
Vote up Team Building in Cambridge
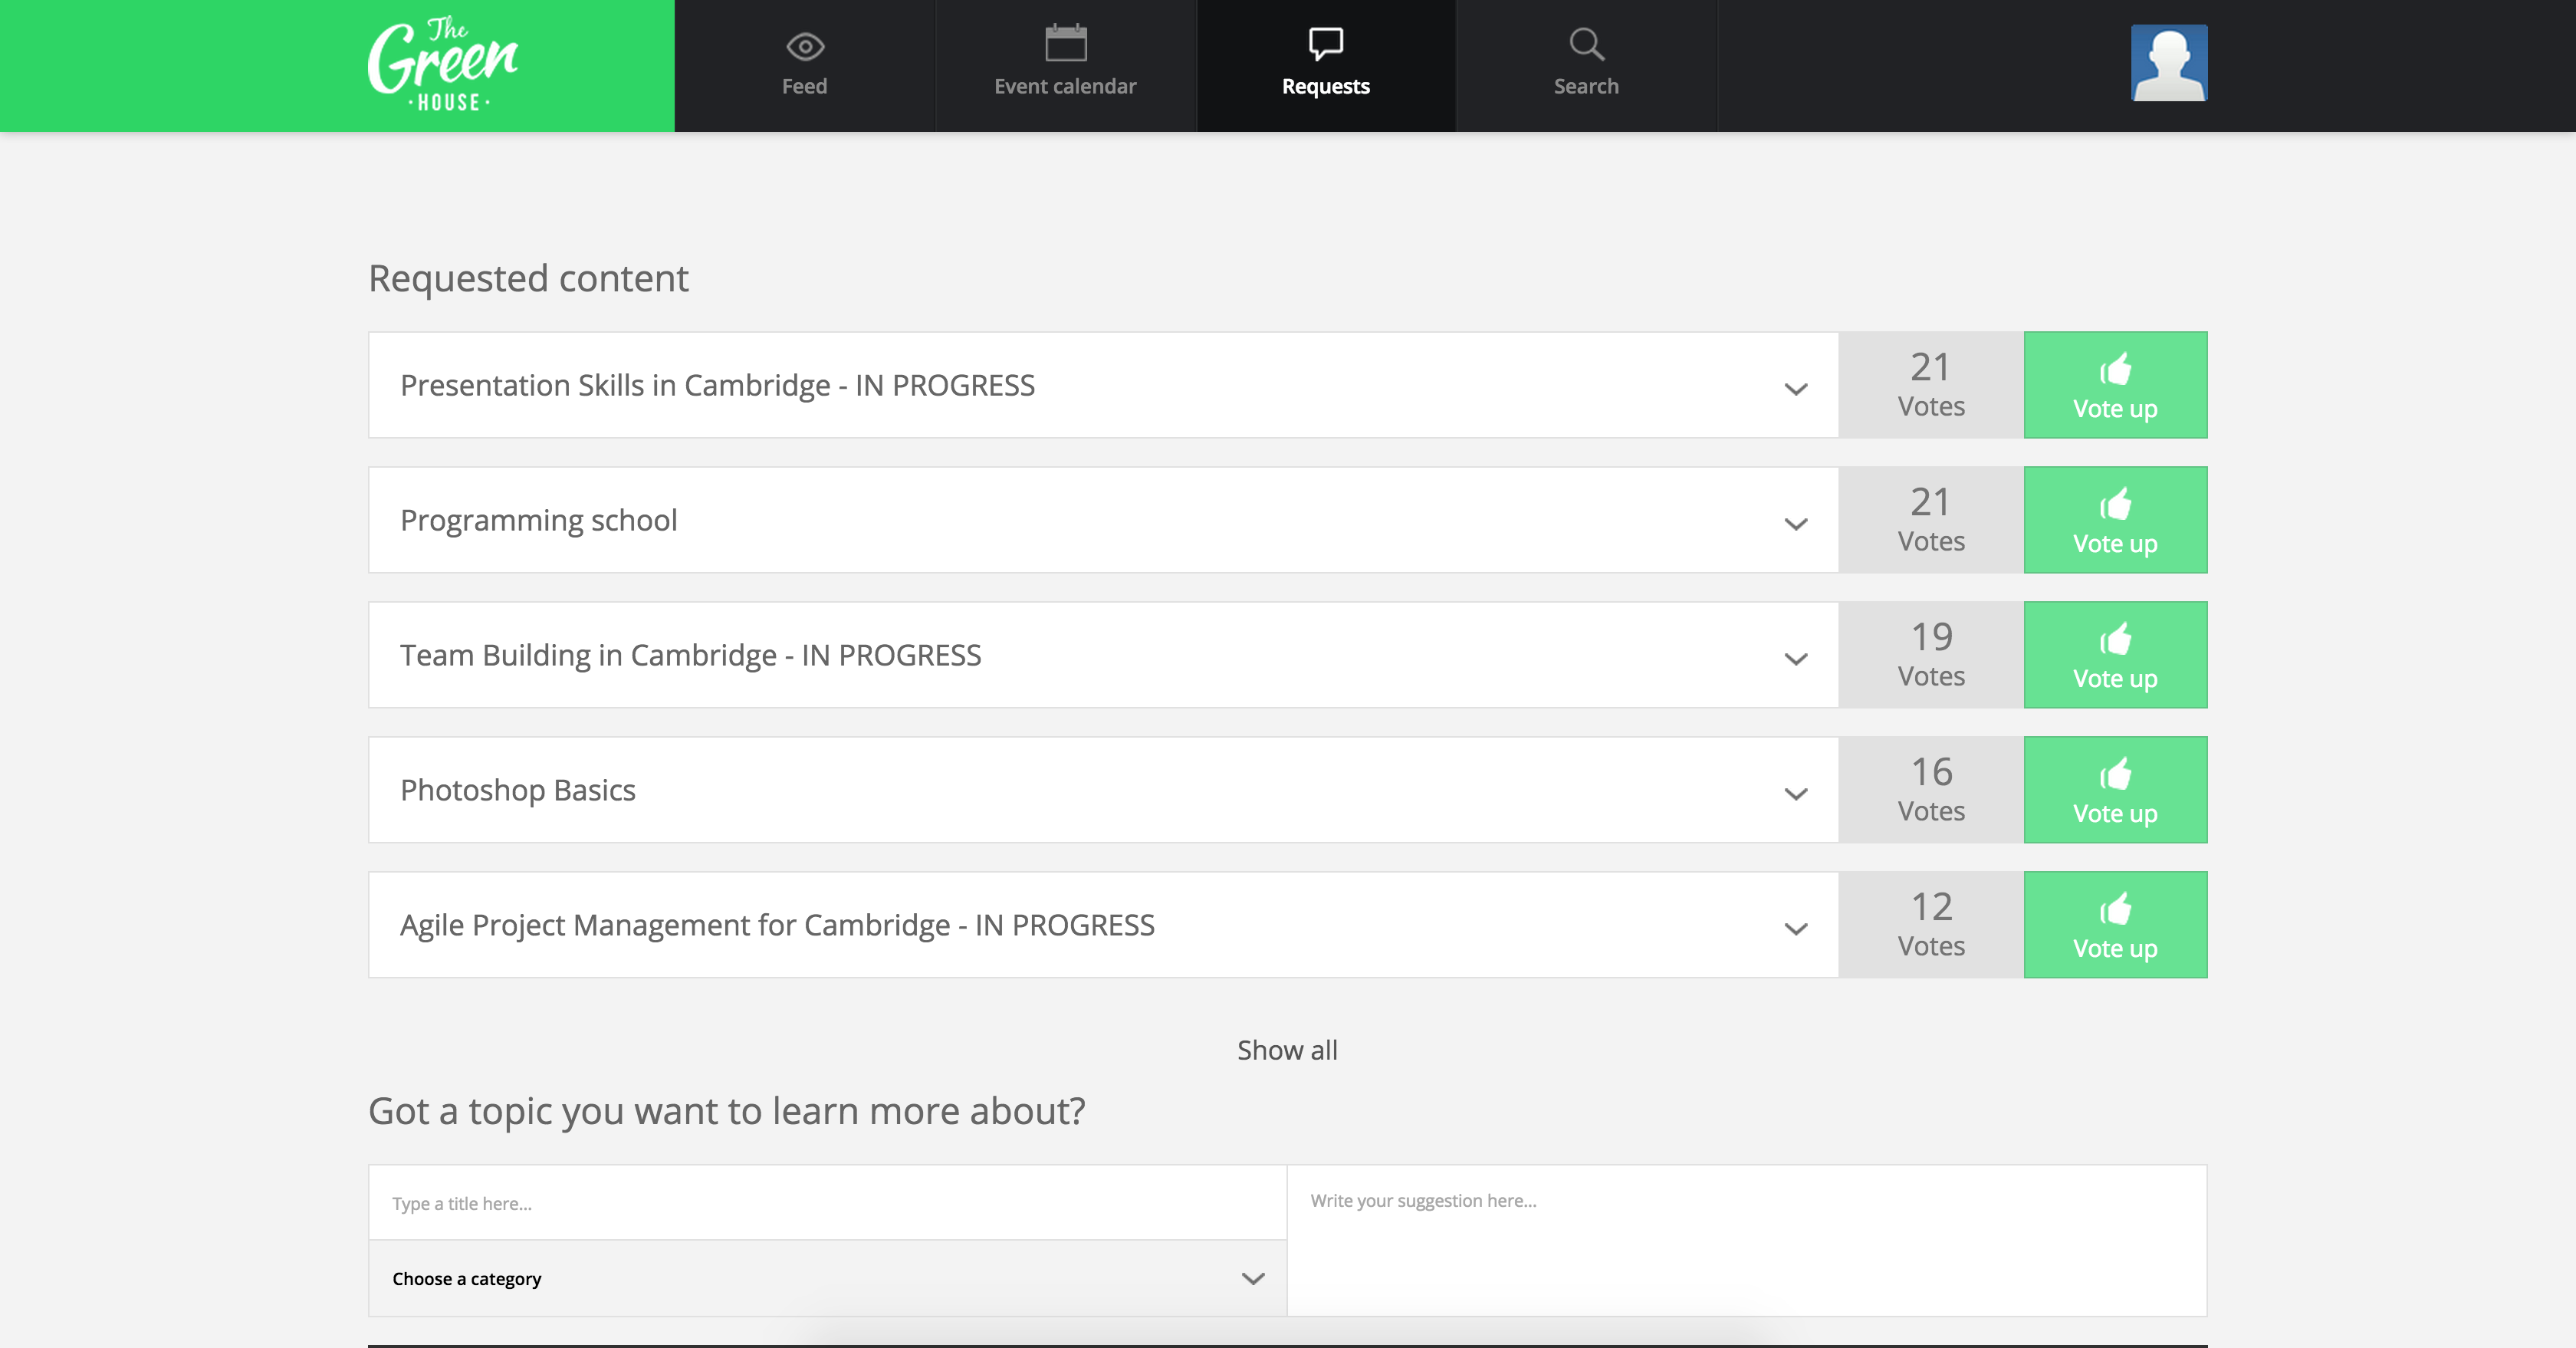click(x=2115, y=655)
